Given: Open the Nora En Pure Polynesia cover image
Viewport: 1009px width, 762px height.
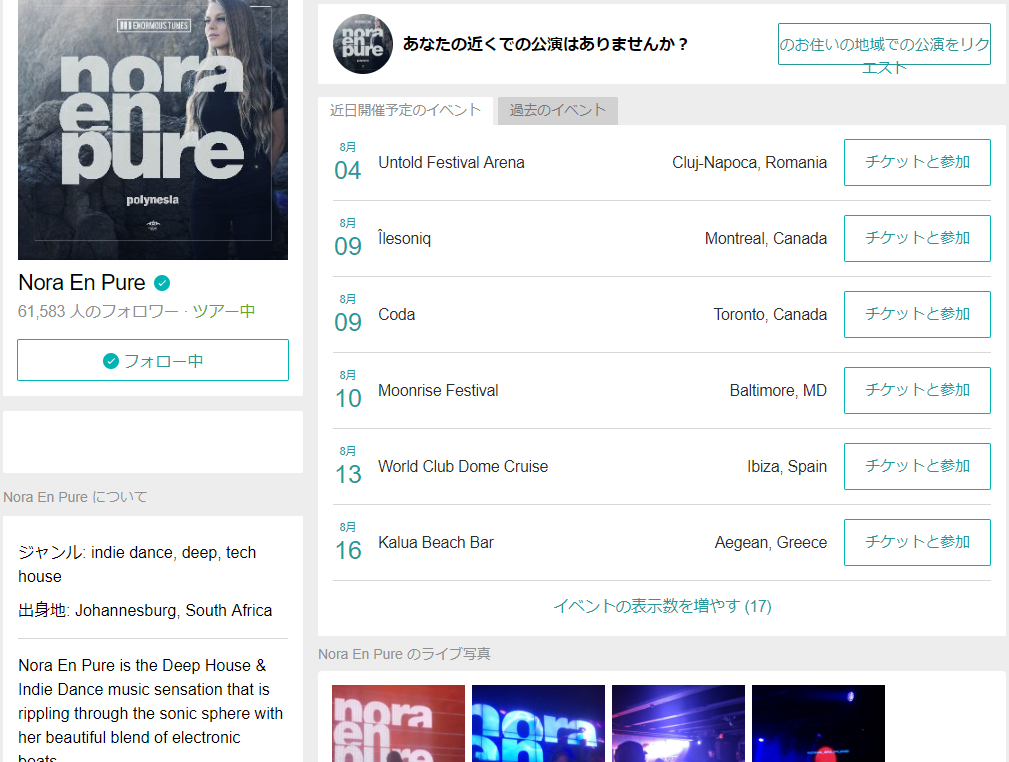Looking at the screenshot, I should click(x=153, y=130).
